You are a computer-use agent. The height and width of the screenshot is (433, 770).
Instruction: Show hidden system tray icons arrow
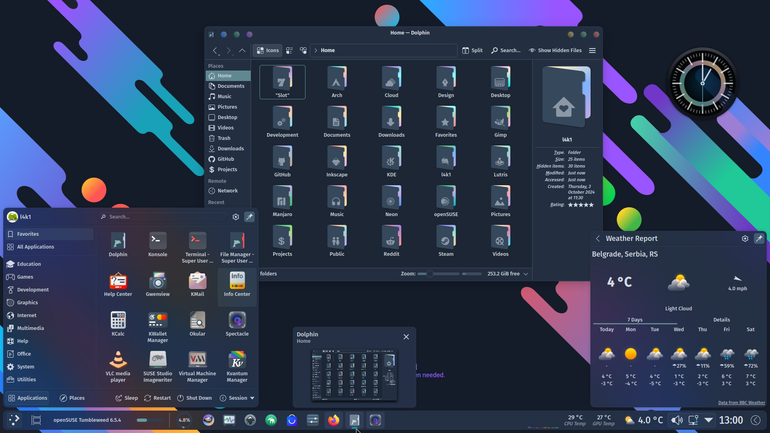708,420
